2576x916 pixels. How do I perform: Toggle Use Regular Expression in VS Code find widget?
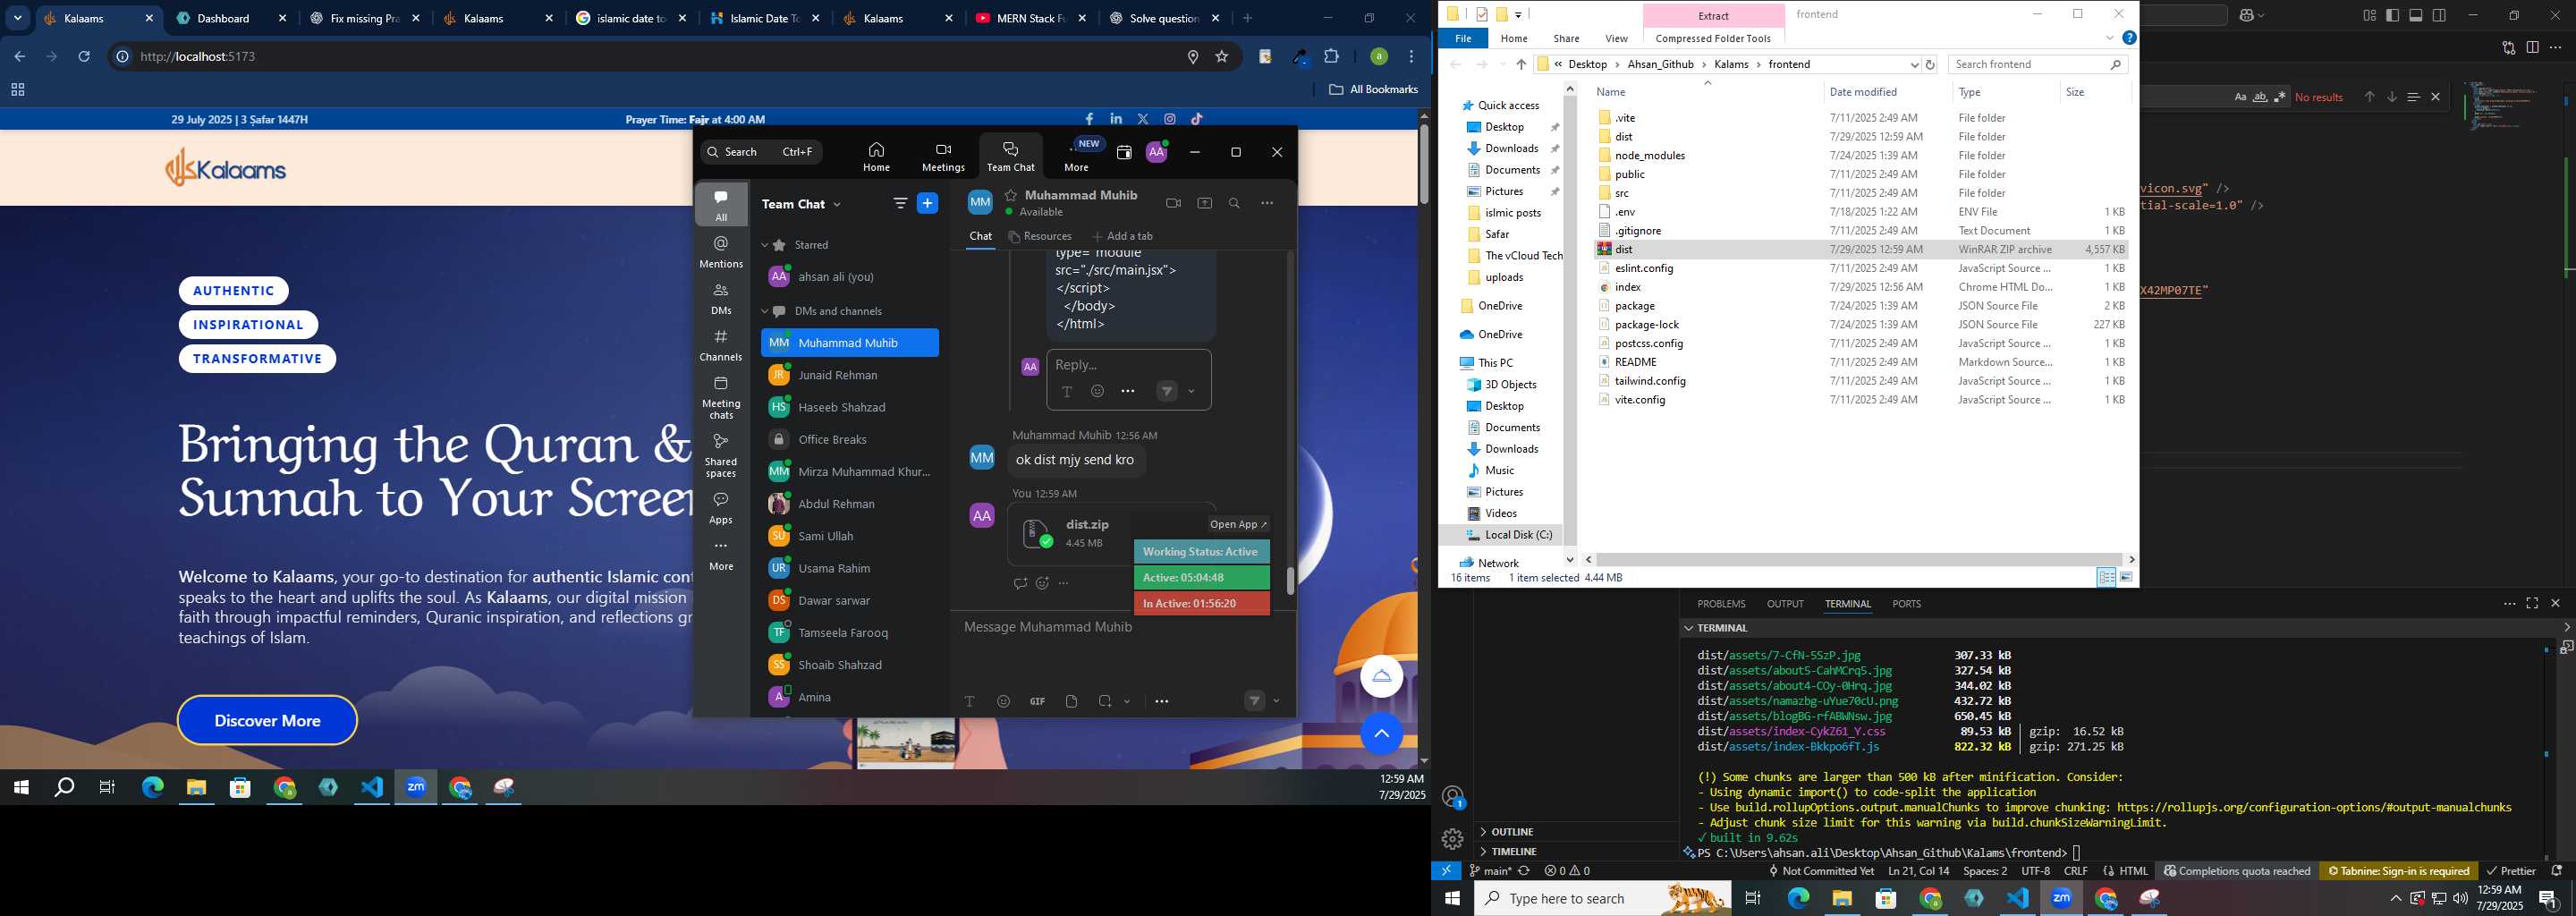click(x=2280, y=97)
